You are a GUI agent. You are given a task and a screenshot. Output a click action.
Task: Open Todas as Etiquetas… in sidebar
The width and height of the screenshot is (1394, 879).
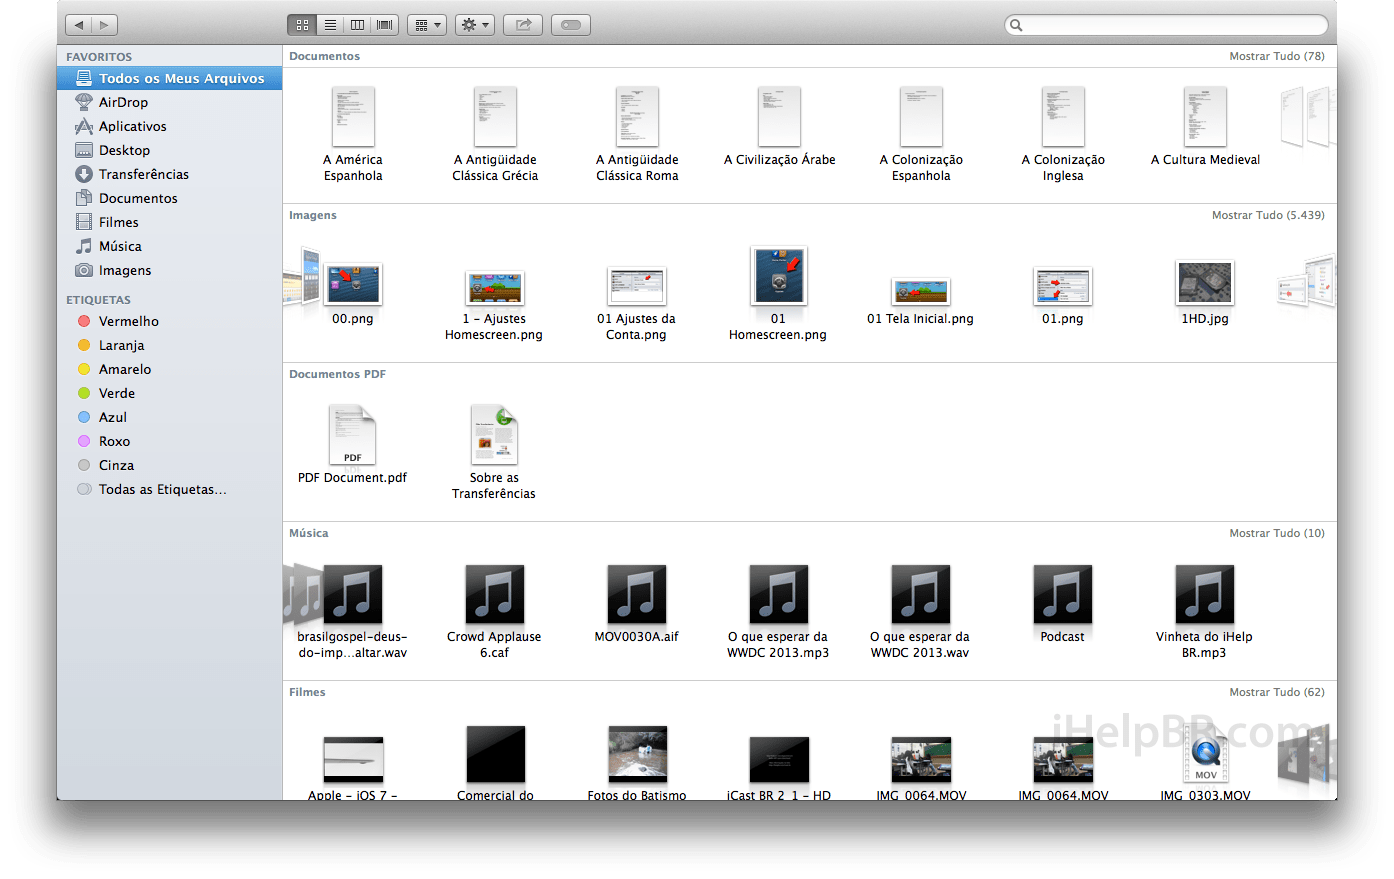tap(170, 489)
